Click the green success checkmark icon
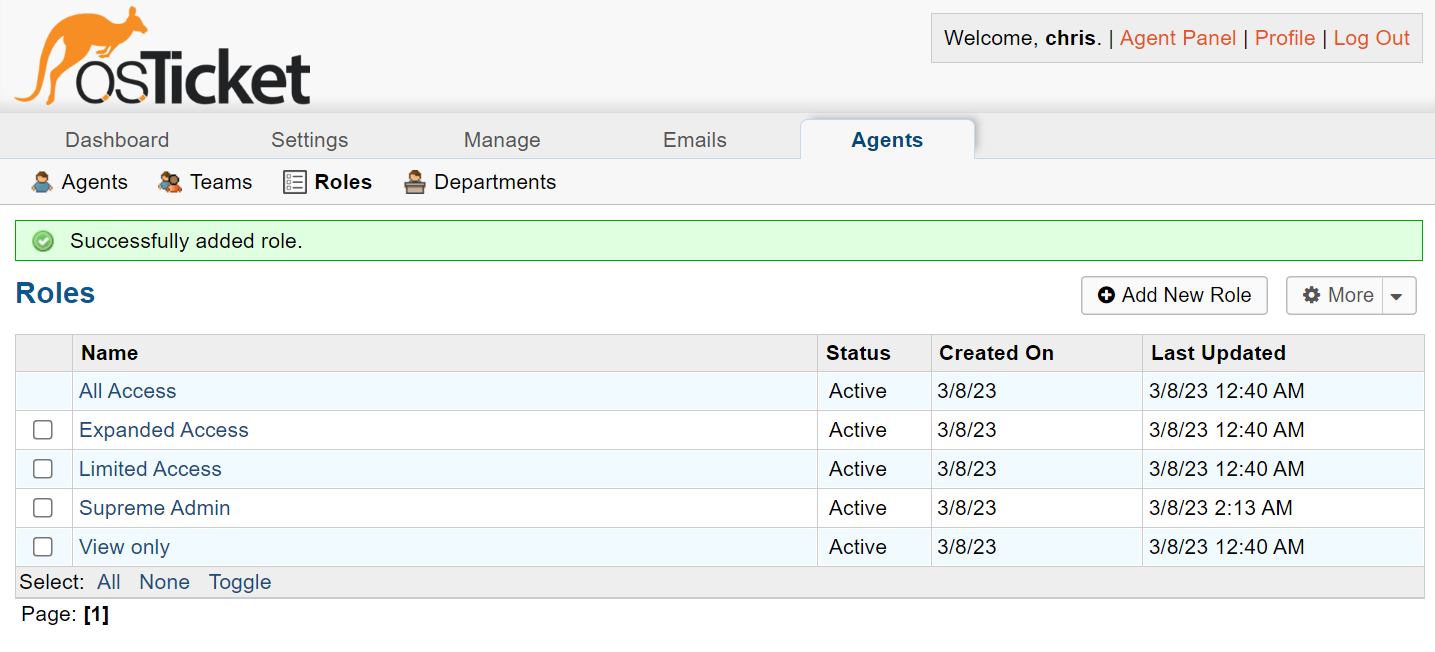The width and height of the screenshot is (1435, 652). pos(43,240)
